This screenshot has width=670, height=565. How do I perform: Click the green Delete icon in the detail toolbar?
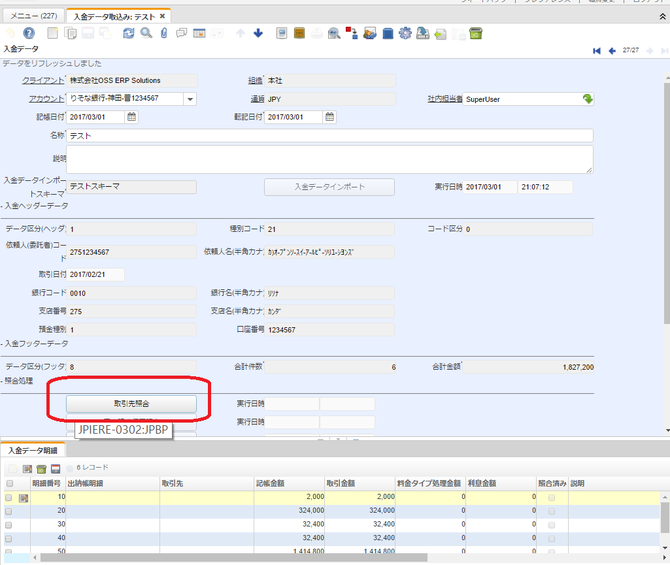pyautogui.click(x=41, y=469)
